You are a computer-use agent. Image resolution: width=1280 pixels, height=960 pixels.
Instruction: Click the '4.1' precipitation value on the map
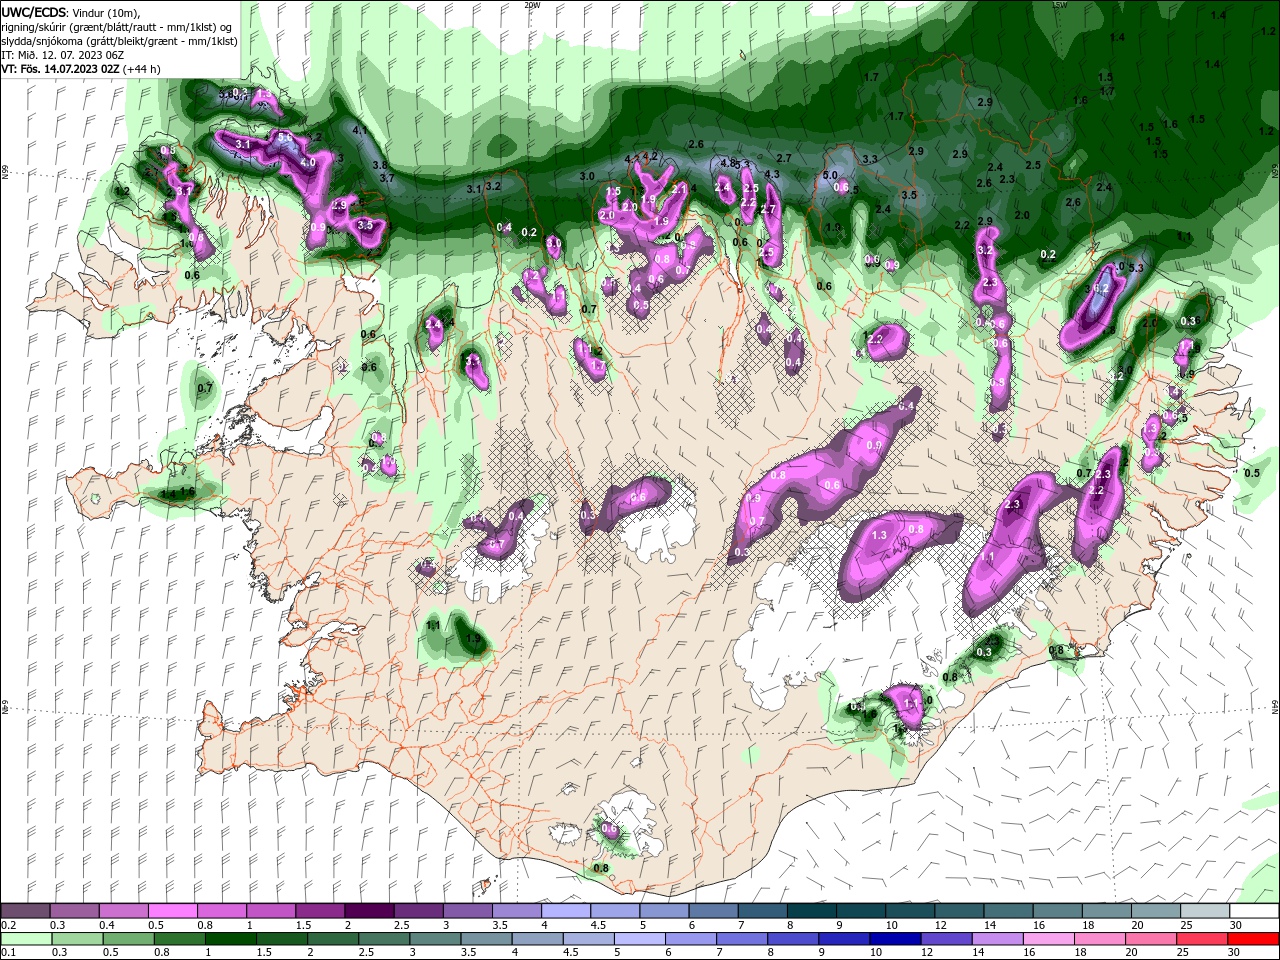(360, 131)
